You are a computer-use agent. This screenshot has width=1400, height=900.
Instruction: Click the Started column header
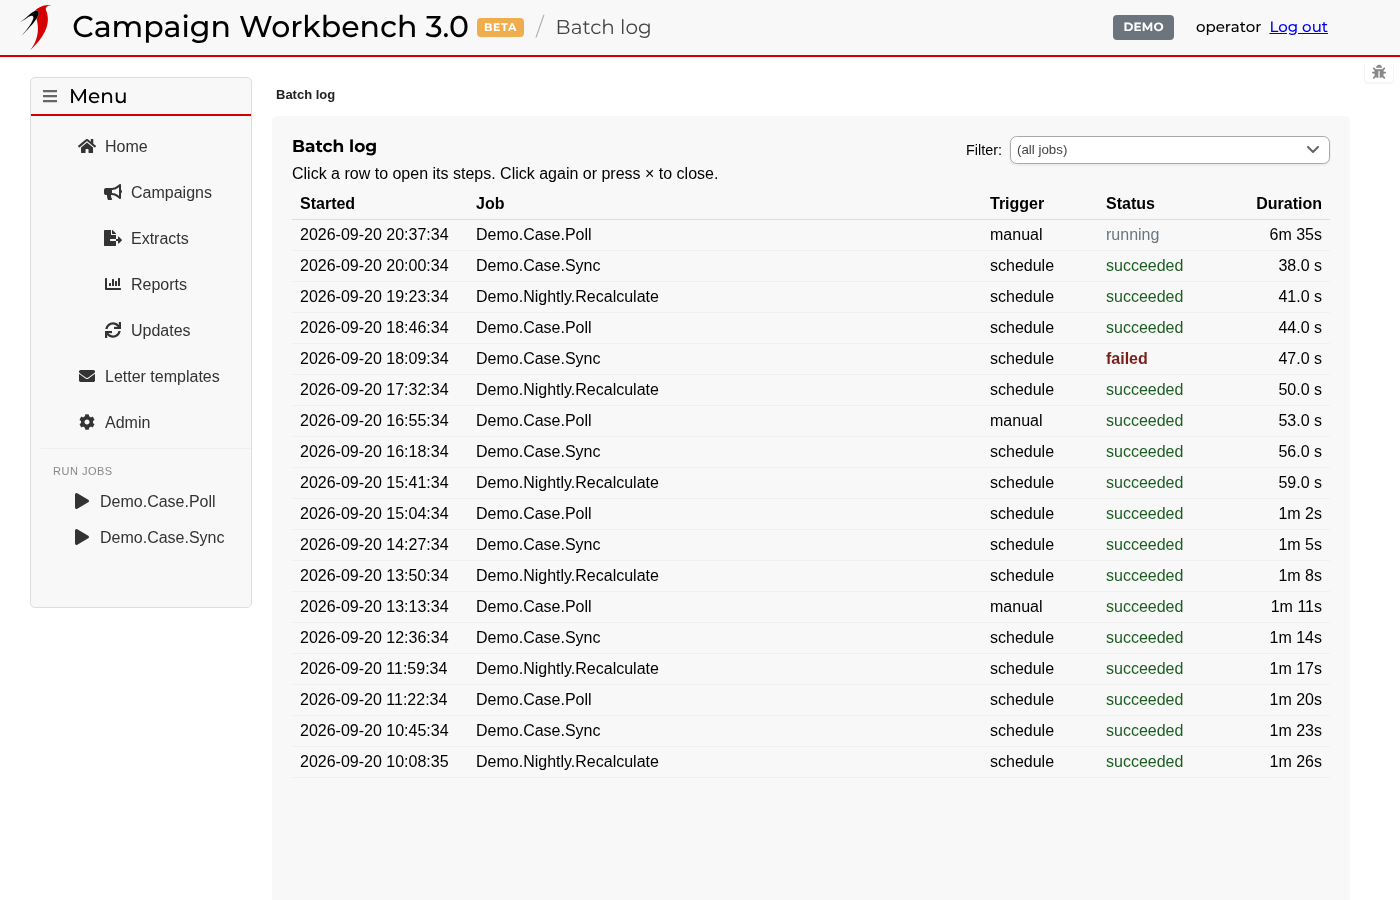pos(327,204)
